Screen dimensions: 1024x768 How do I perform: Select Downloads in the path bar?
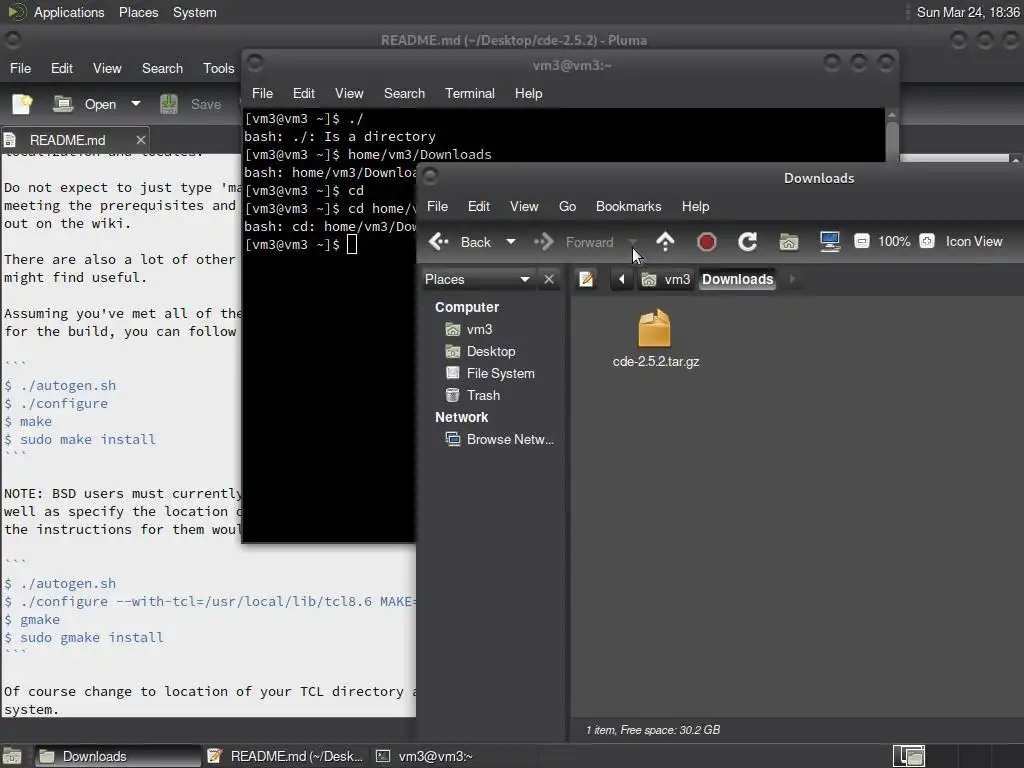click(x=737, y=280)
